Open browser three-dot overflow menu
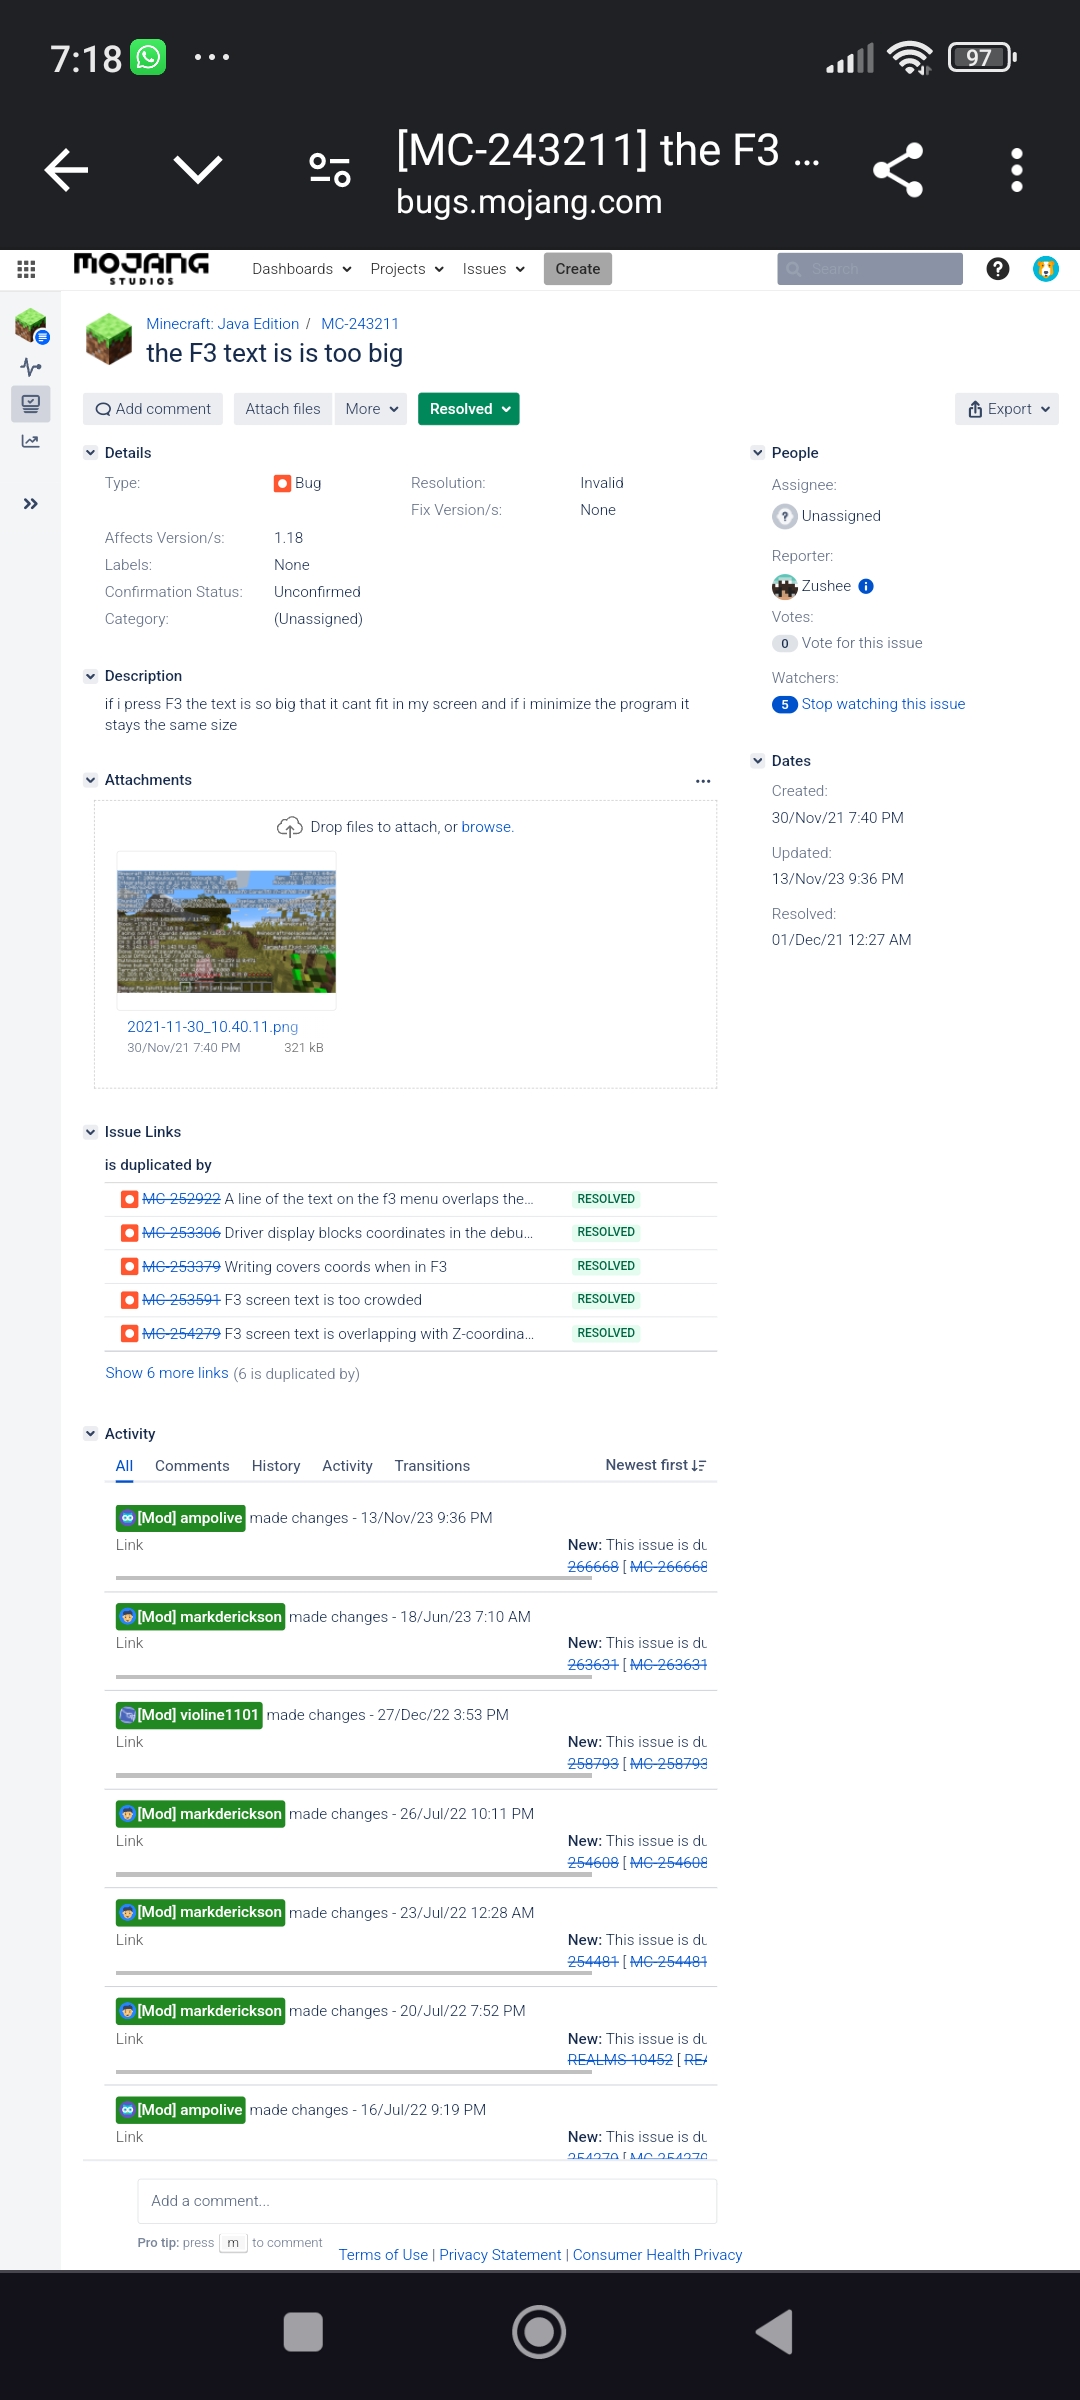 [x=1016, y=170]
